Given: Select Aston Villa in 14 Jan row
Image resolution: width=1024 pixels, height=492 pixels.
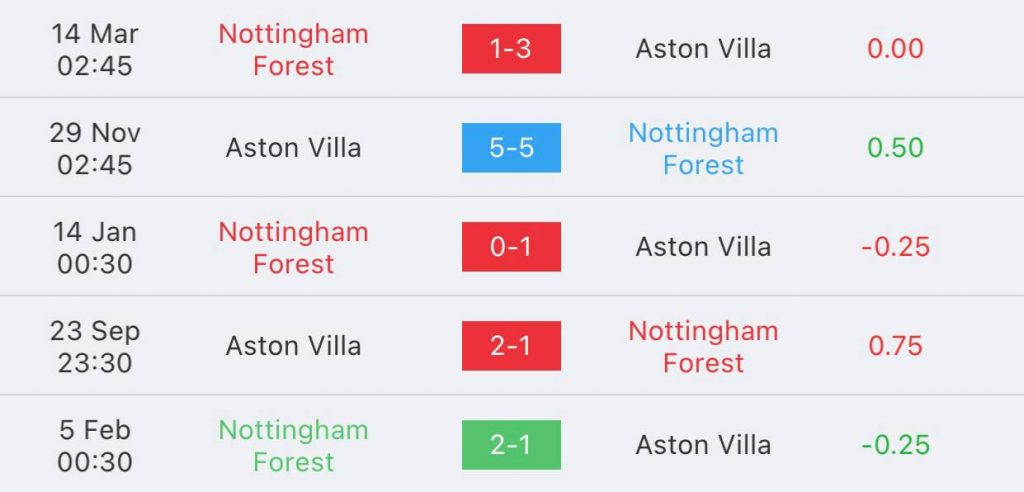Looking at the screenshot, I should tap(703, 247).
